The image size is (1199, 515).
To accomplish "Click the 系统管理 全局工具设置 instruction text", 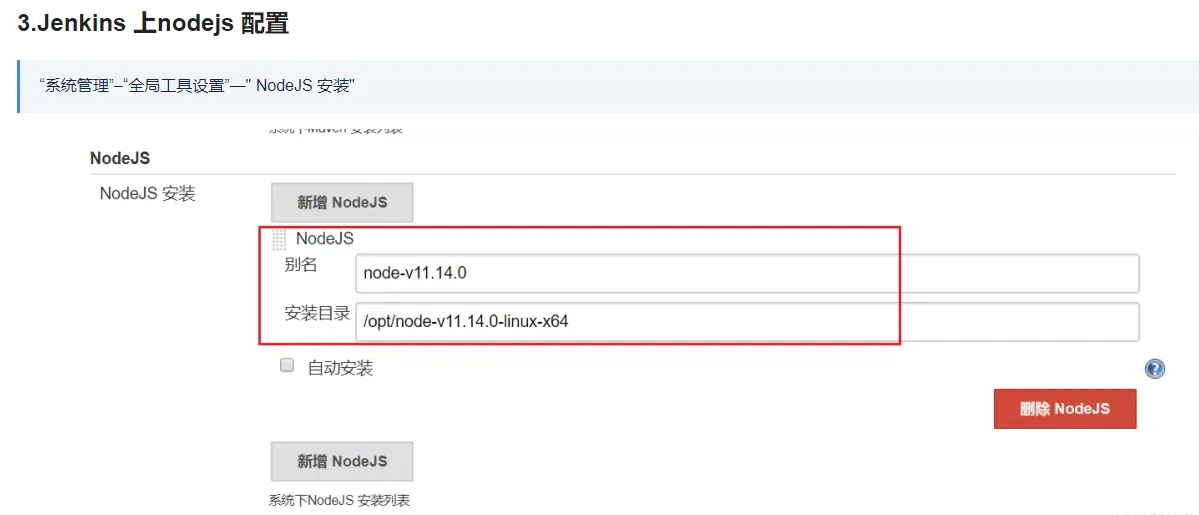I will (195, 86).
